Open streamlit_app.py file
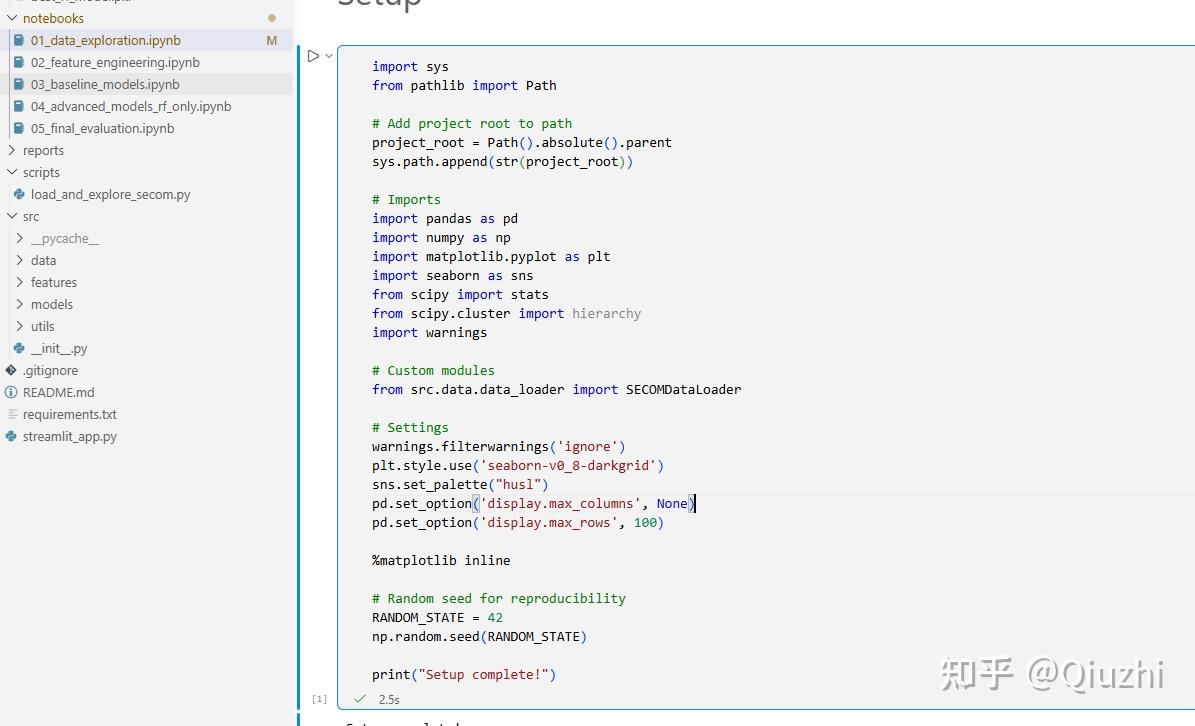The height and width of the screenshot is (726, 1195). click(69, 437)
